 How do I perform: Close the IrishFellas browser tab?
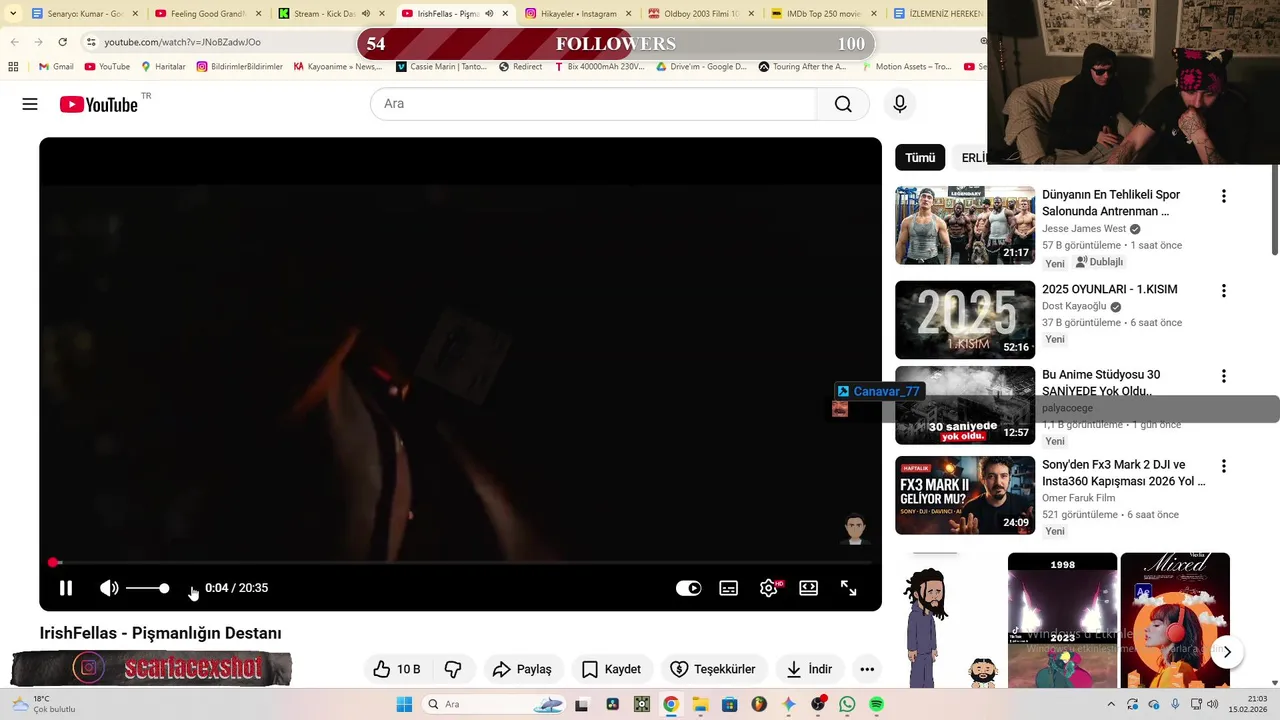[505, 14]
